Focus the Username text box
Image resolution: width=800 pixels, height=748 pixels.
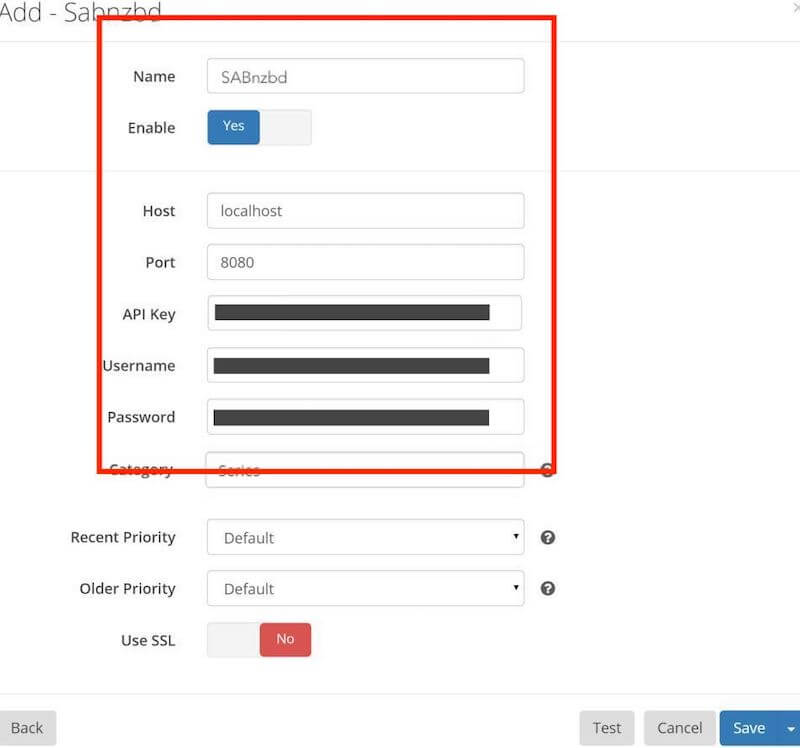point(365,365)
